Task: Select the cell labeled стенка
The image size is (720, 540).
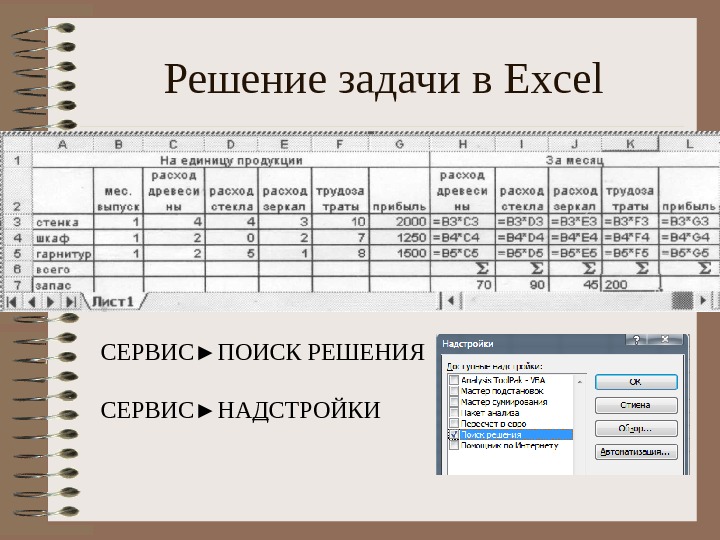Action: 62,222
